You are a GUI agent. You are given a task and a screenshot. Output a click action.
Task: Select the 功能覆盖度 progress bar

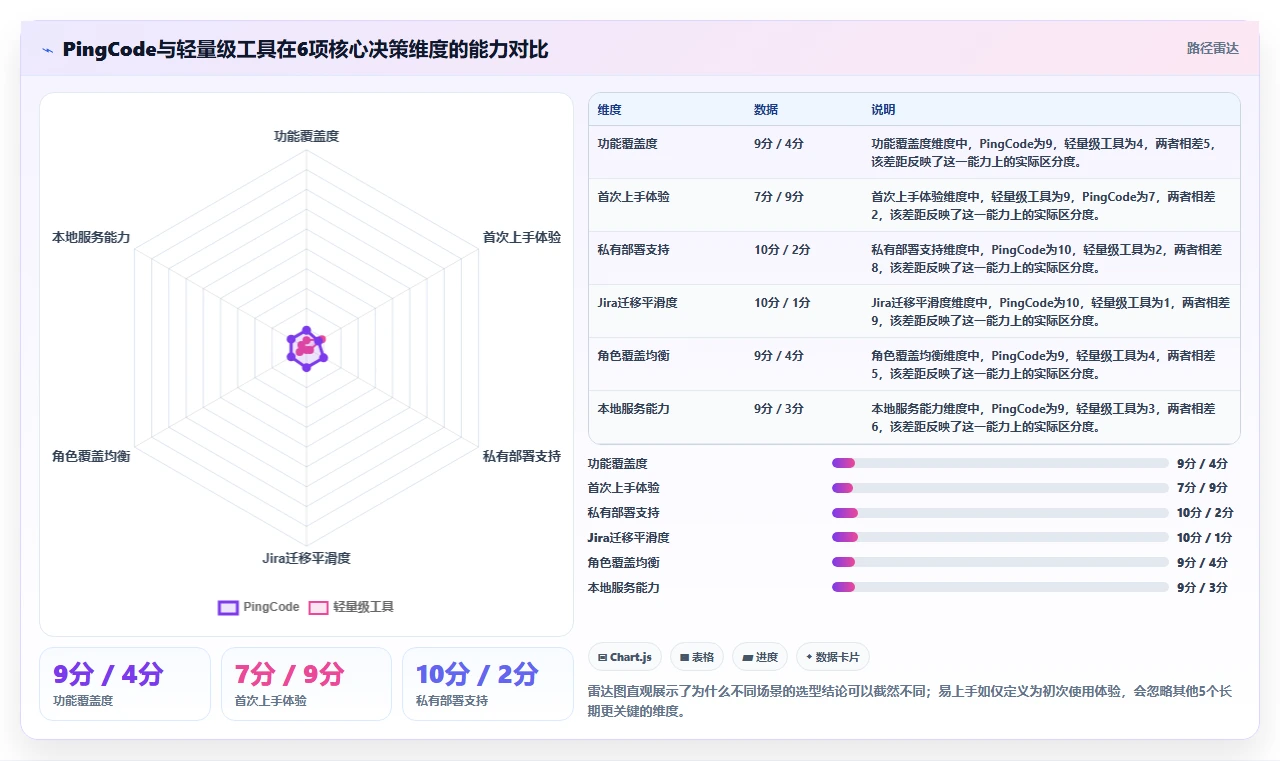coord(1000,463)
